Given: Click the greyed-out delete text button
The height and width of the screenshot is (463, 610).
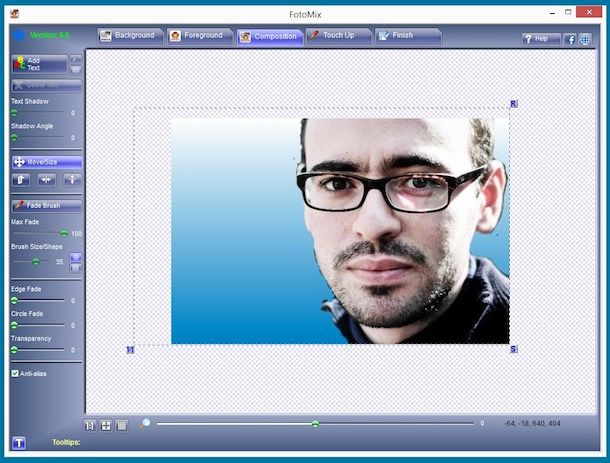Looking at the screenshot, I should pos(46,85).
